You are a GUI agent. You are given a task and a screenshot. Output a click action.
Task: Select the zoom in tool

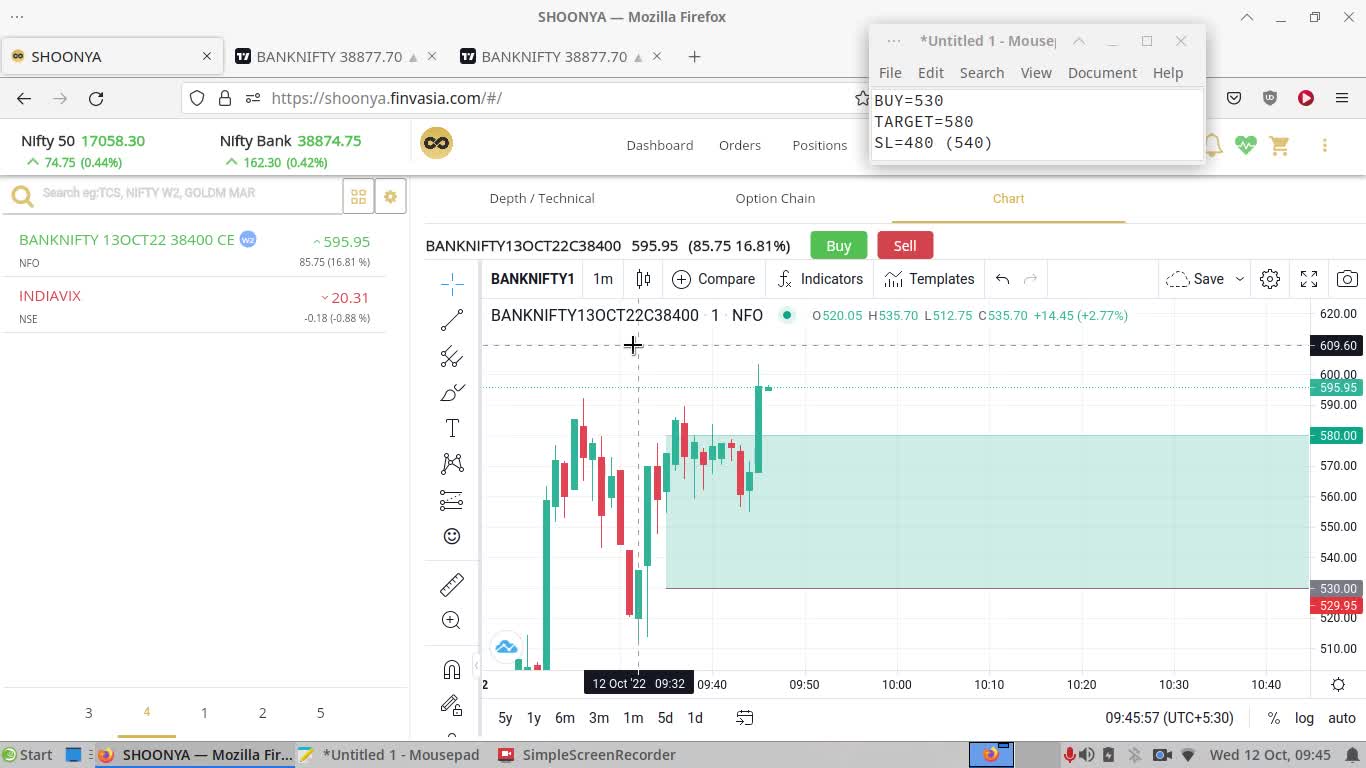(x=452, y=620)
